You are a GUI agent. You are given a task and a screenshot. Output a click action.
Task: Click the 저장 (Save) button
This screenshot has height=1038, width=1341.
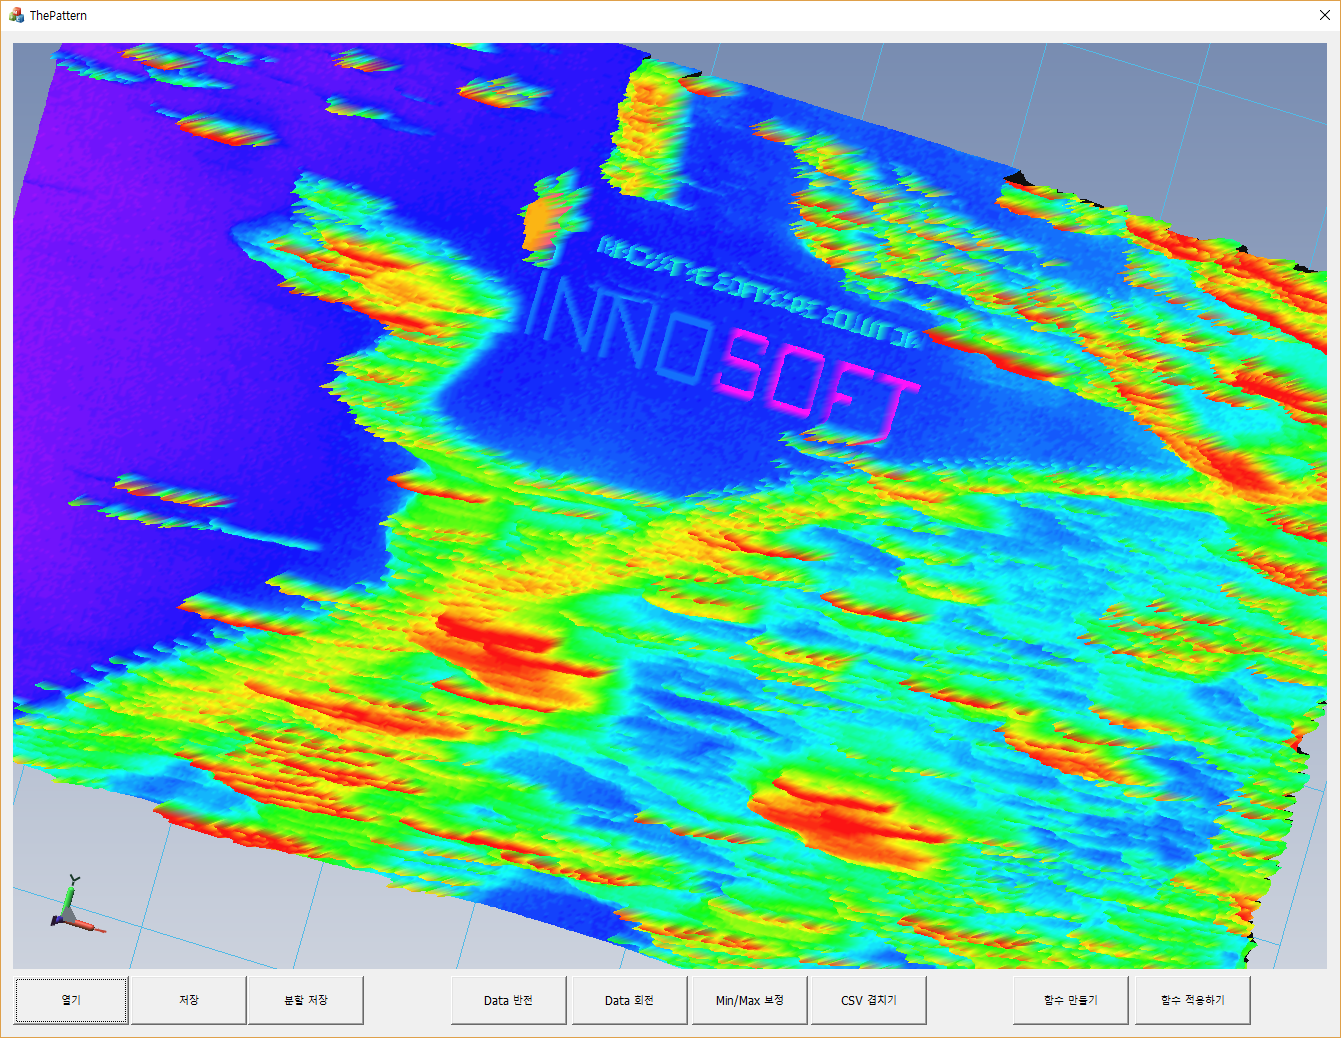[x=189, y=1000]
